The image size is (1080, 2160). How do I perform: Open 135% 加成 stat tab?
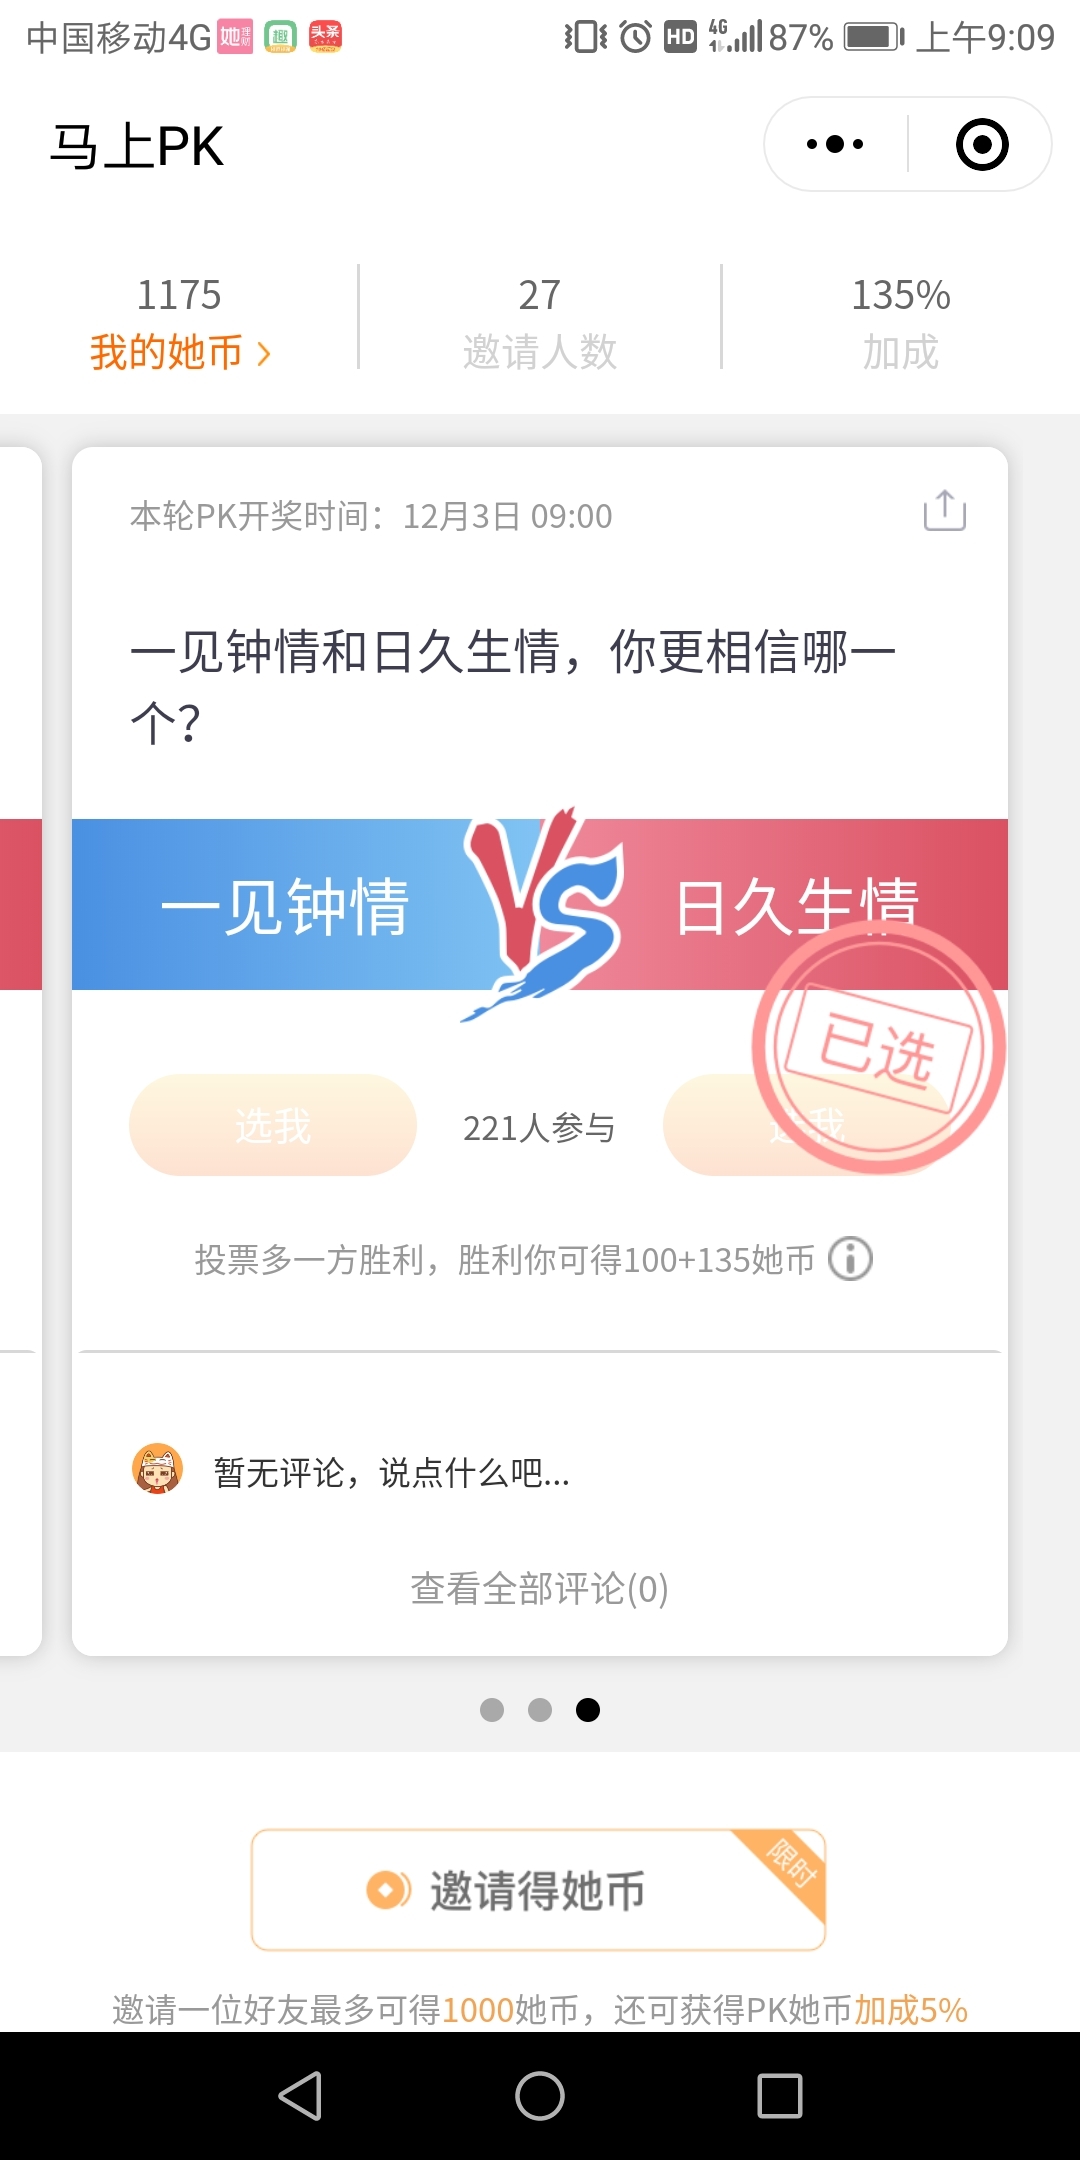(x=900, y=322)
